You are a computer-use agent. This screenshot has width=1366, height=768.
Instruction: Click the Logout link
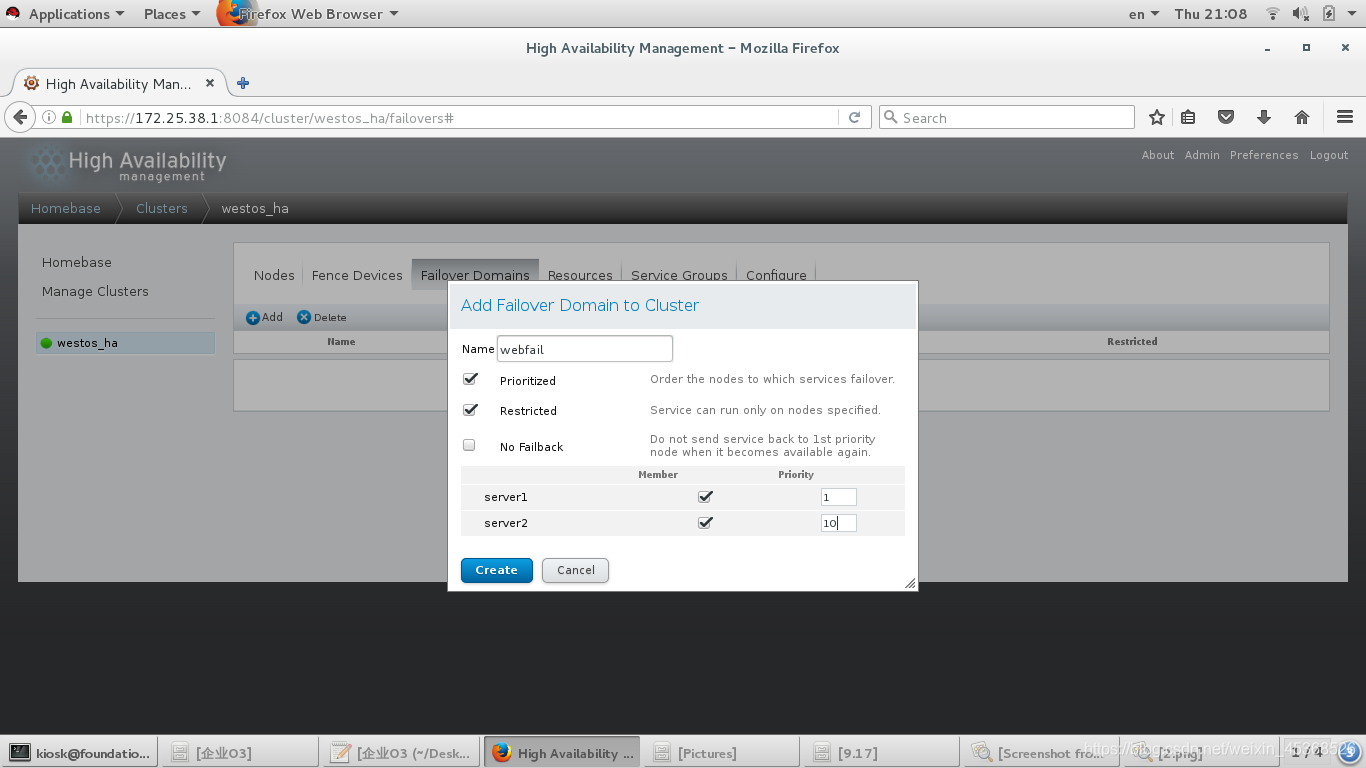1329,155
